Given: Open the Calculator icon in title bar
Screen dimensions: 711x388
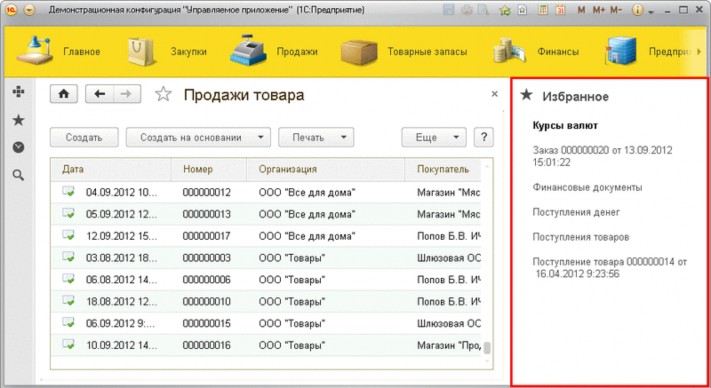Looking at the screenshot, I should (543, 10).
